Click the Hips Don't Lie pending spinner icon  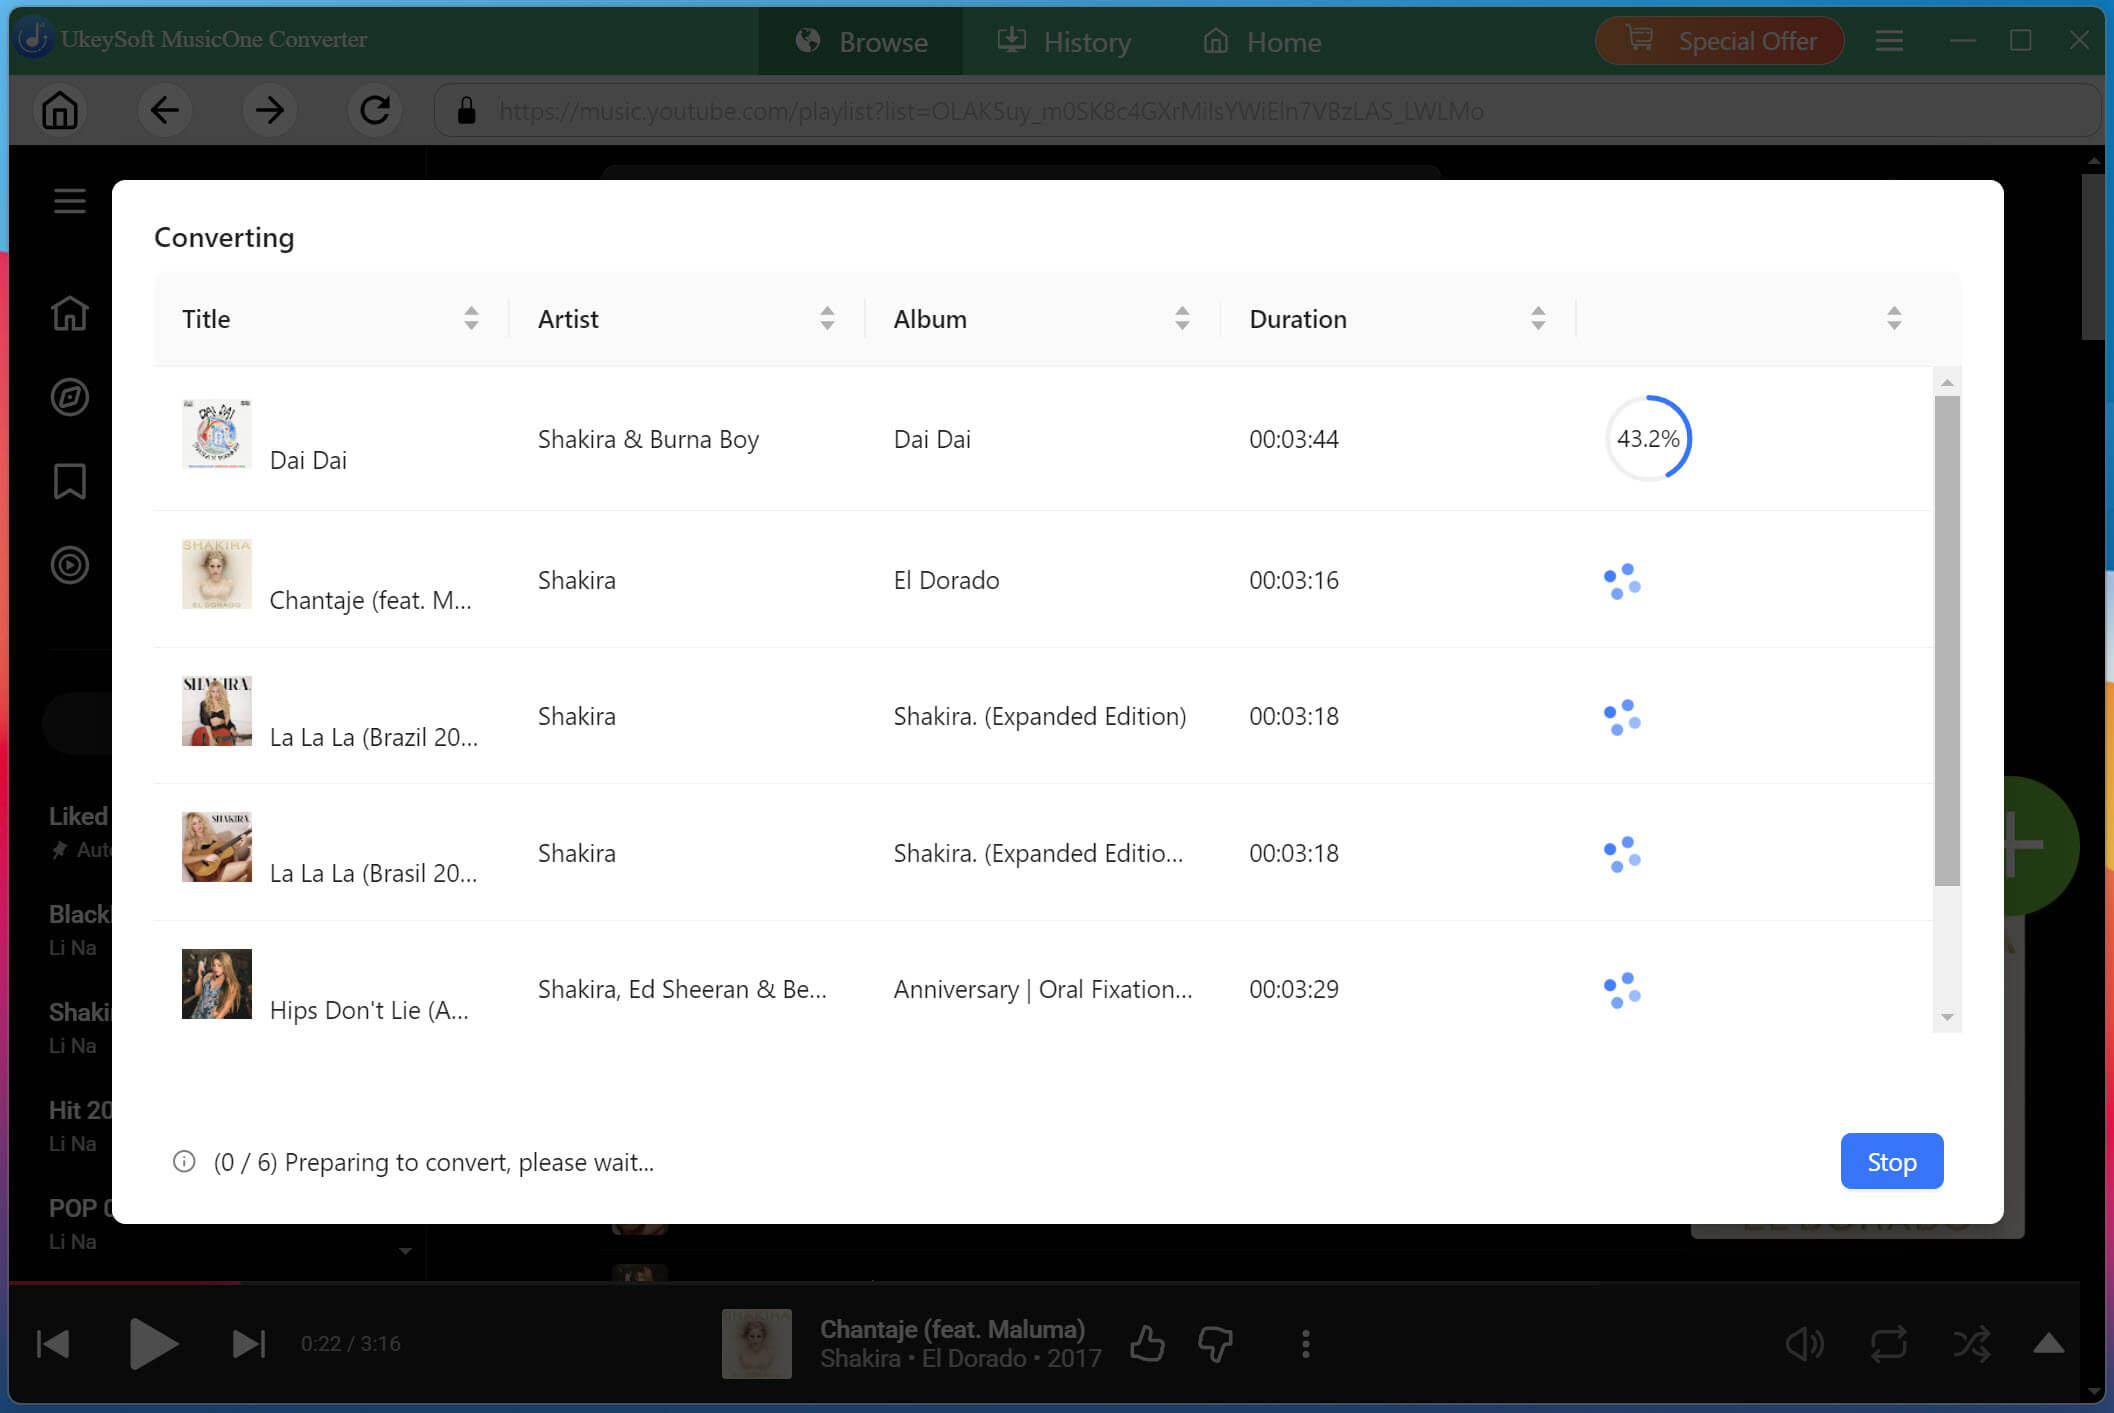click(x=1622, y=990)
